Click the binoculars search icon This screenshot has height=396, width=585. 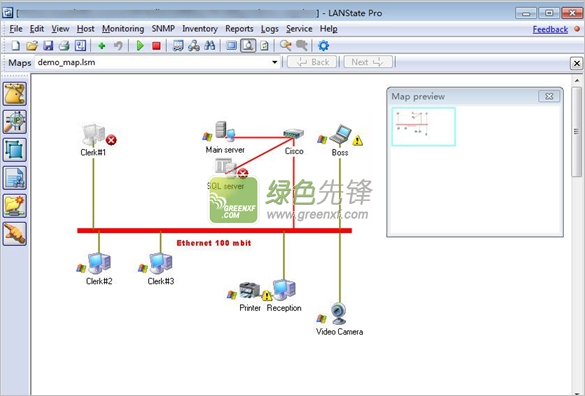click(210, 46)
